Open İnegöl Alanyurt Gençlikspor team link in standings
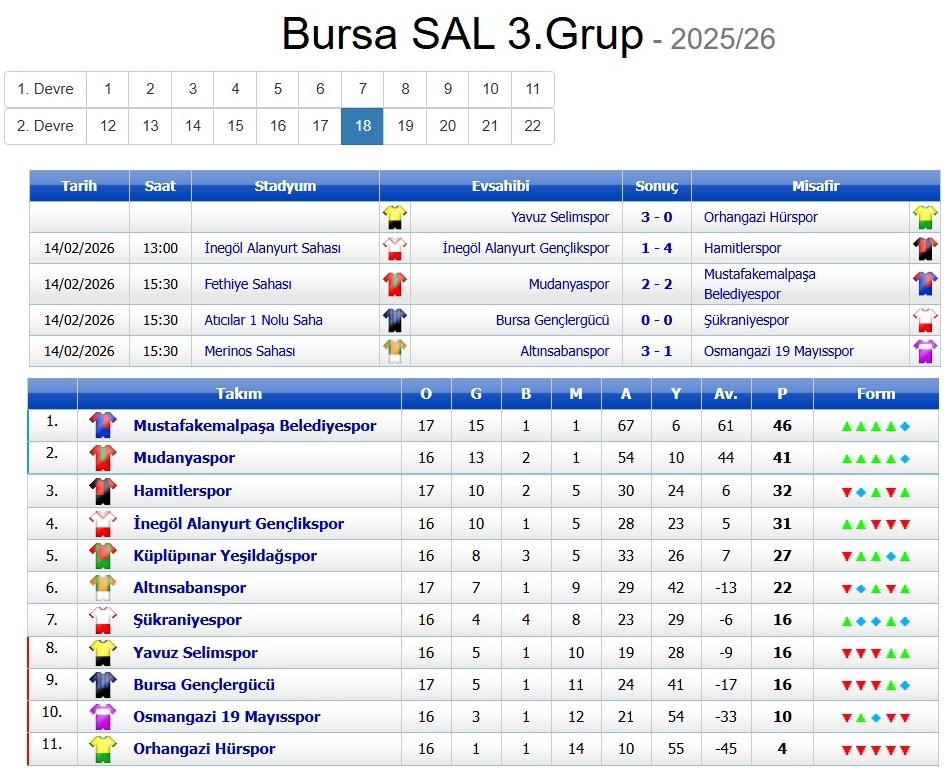Viewport: 946px width, 774px height. tap(238, 524)
